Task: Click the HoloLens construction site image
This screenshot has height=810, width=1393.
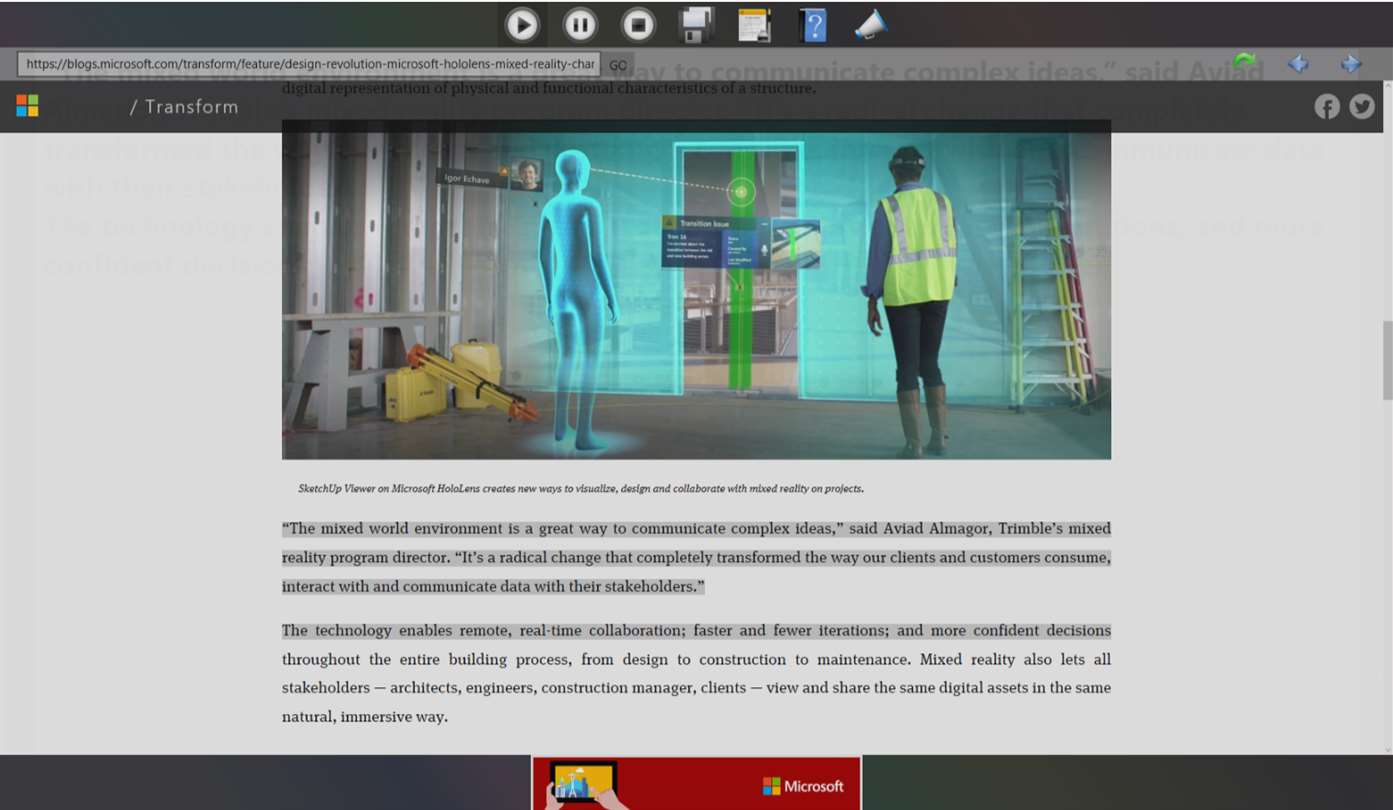Action: click(x=696, y=290)
